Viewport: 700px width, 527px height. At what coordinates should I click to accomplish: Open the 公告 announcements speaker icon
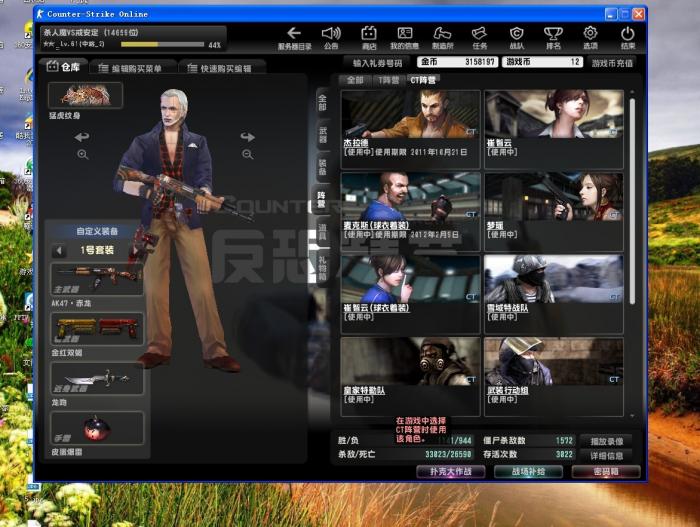click(x=331, y=38)
